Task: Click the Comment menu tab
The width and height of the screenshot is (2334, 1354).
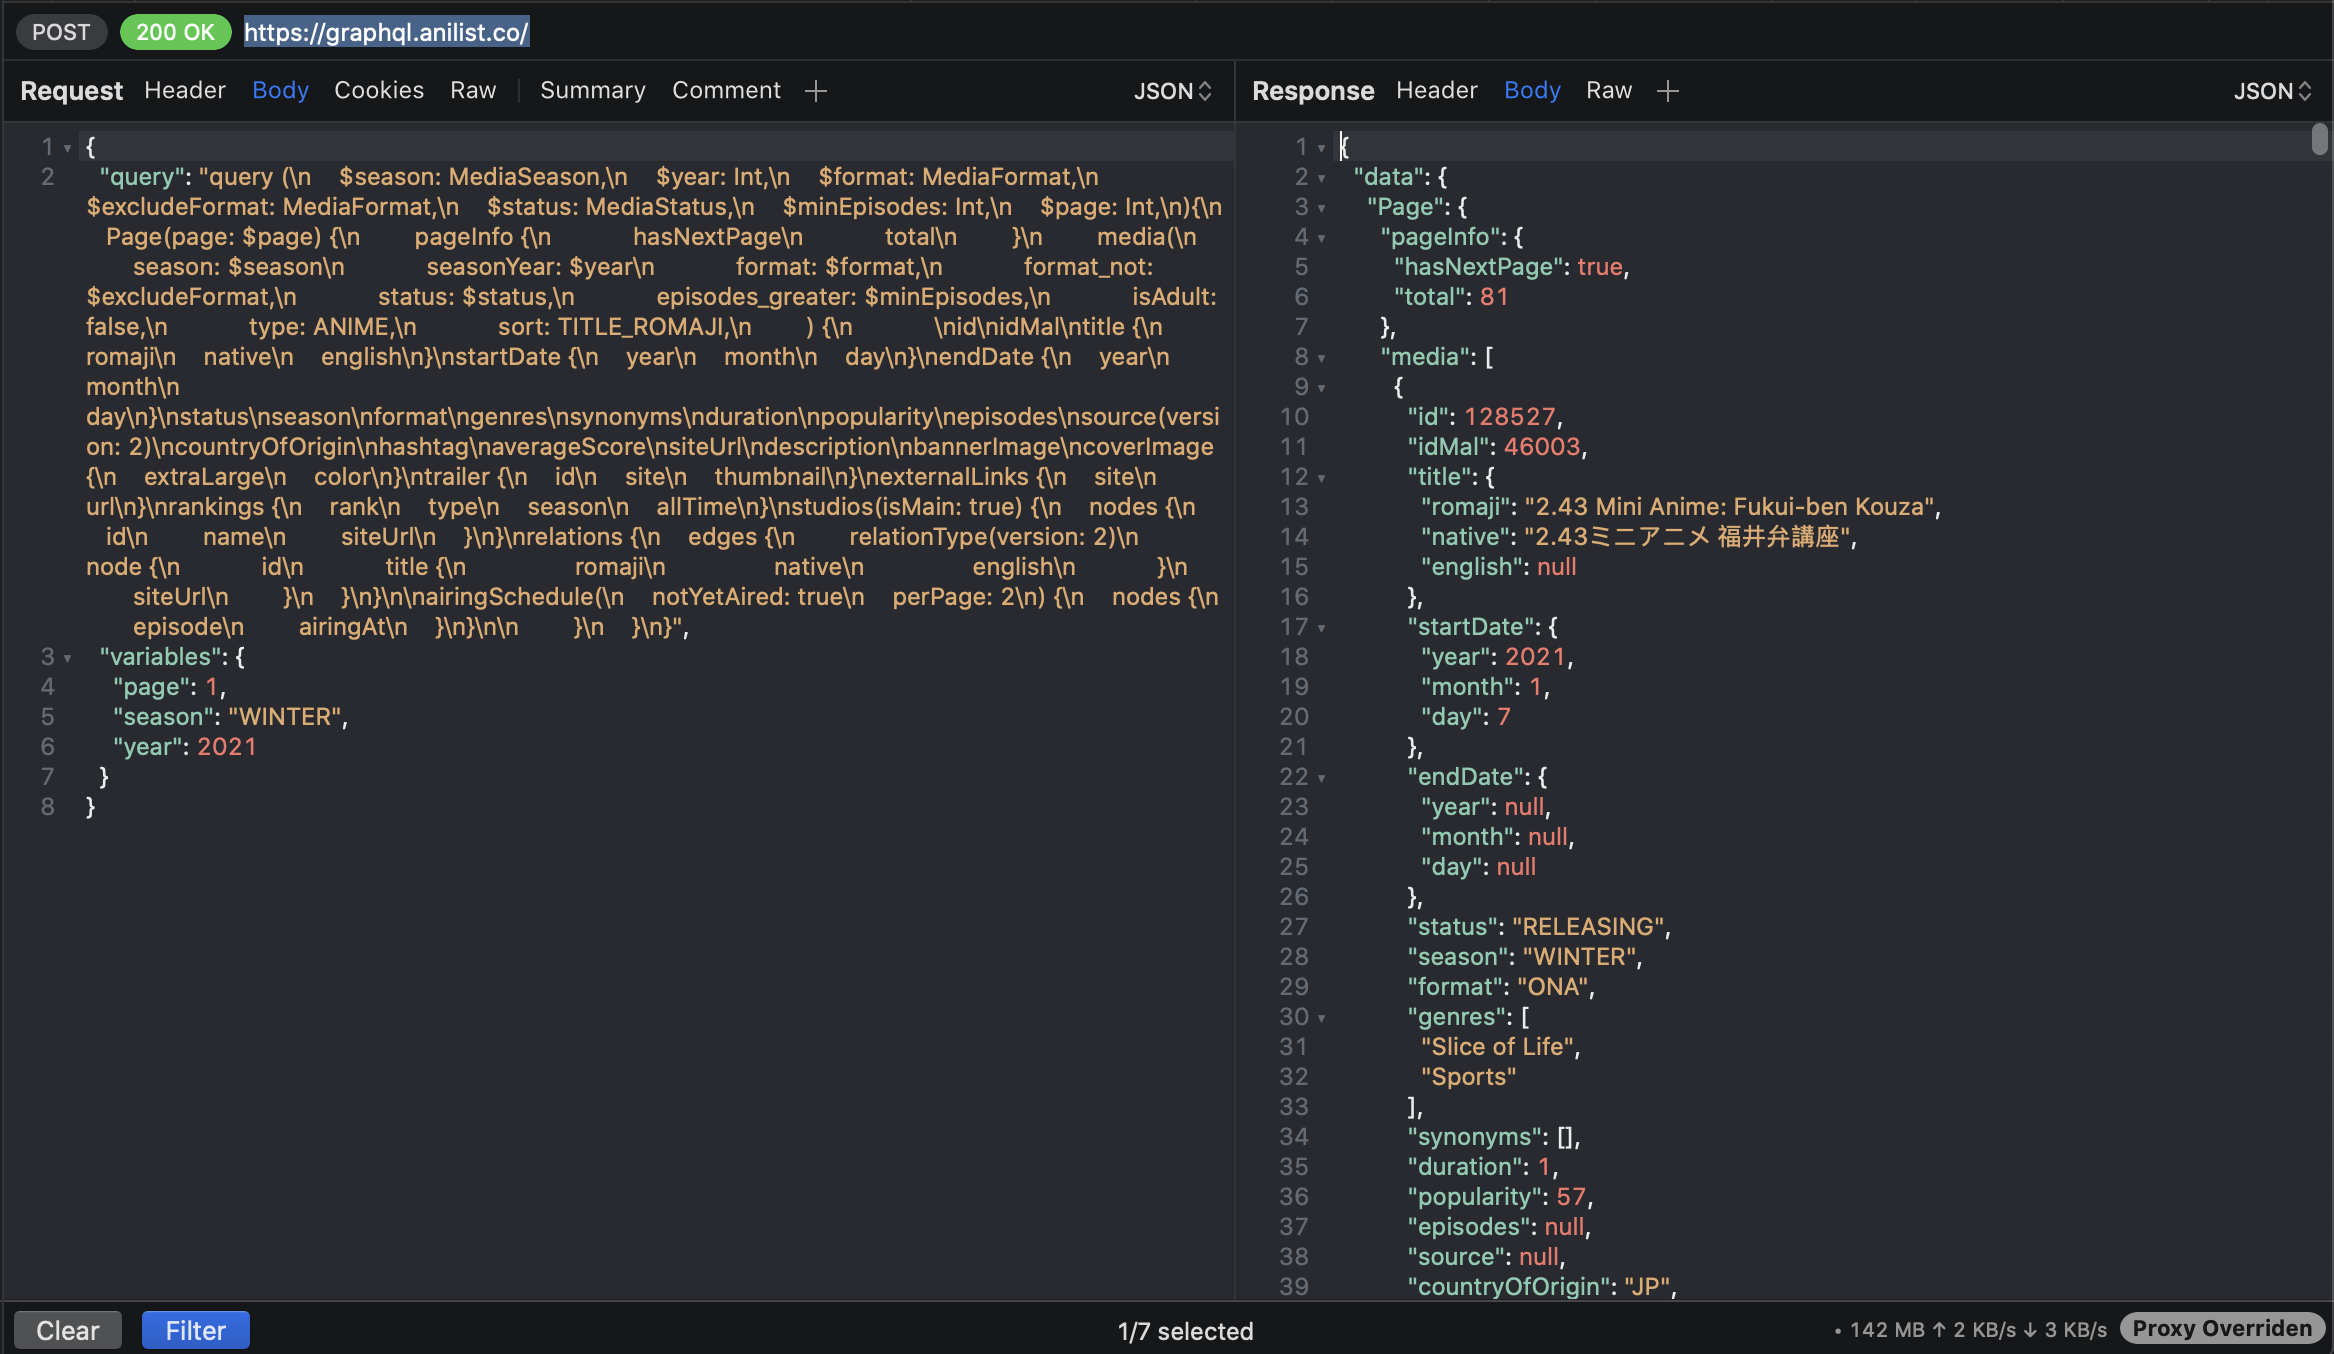Action: tap(725, 90)
